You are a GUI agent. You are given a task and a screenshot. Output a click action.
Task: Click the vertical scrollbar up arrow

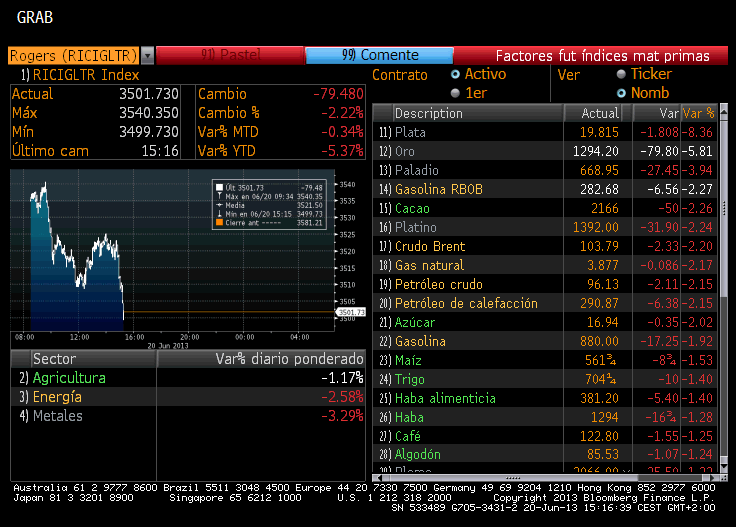[723, 112]
